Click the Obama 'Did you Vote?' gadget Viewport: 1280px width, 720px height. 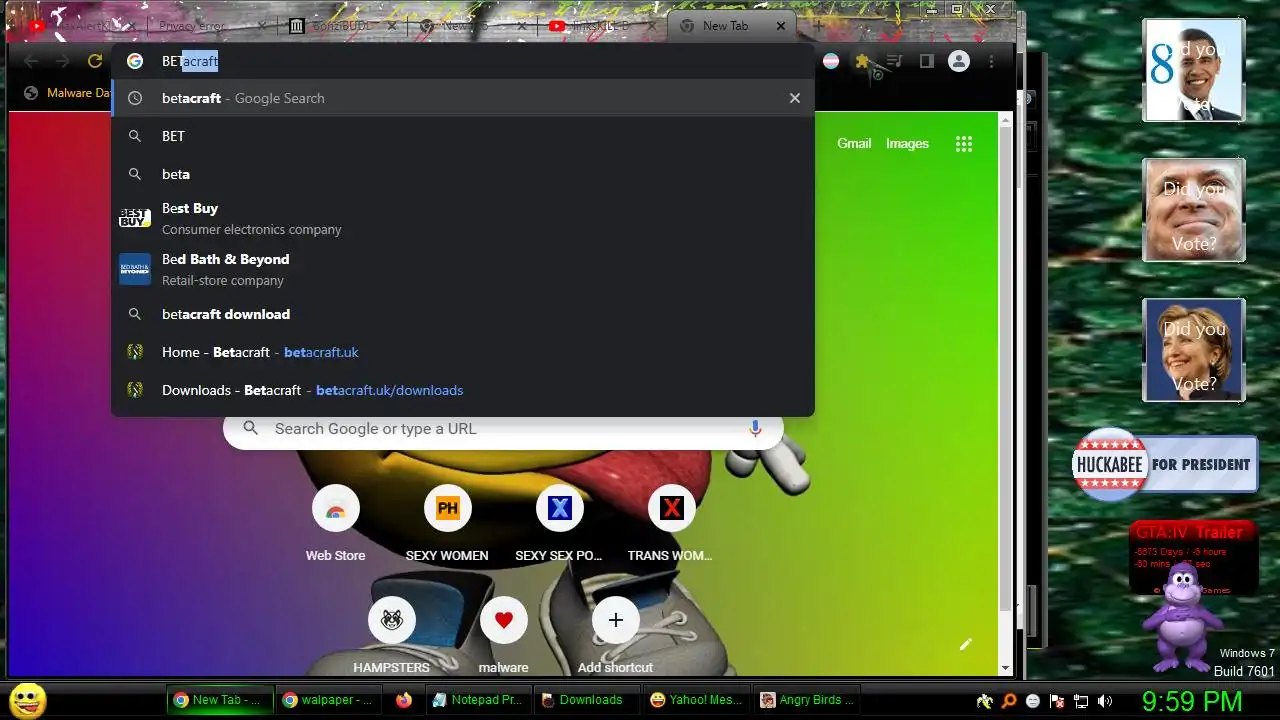tap(1194, 70)
